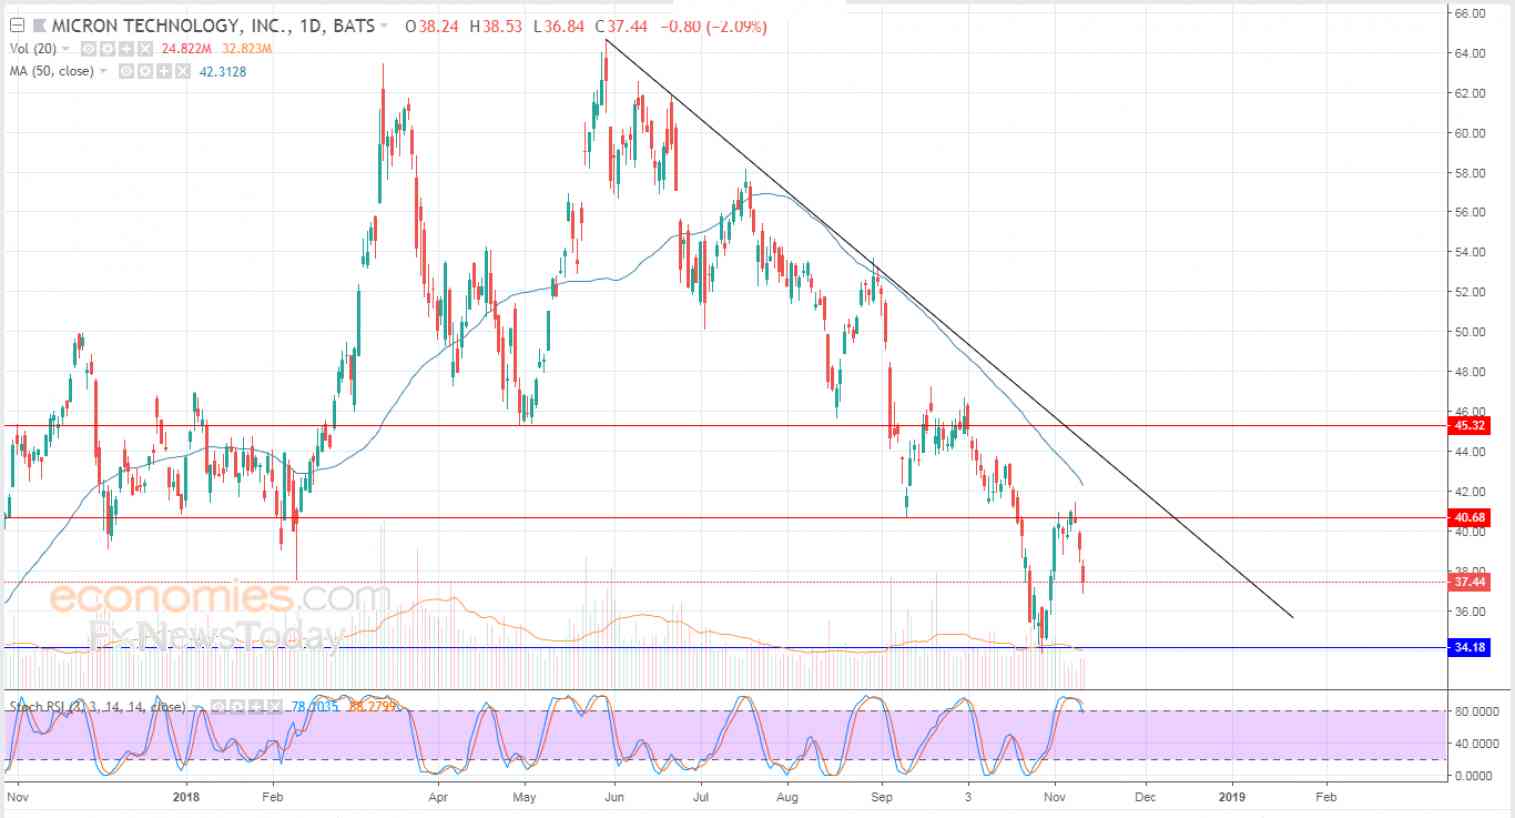Toggle visibility of Stoch RSI indicator
Screen dimensions: 1515x818
(x=217, y=707)
